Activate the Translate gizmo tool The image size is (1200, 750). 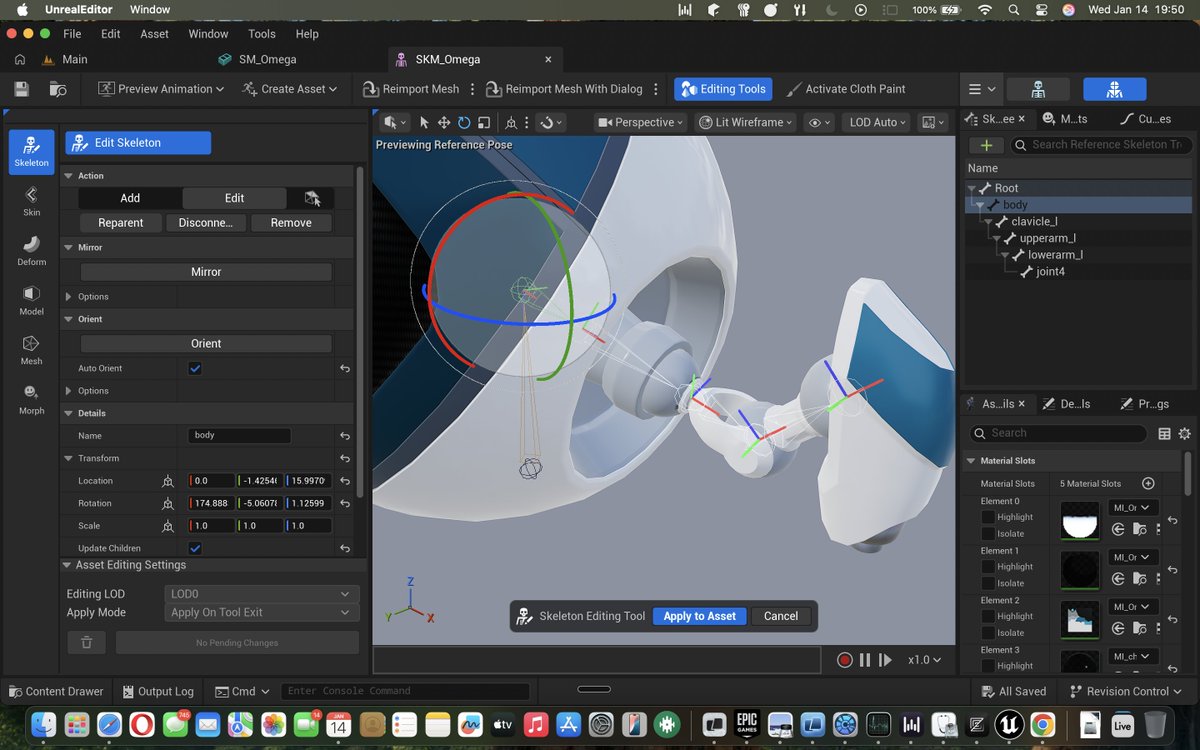443,122
